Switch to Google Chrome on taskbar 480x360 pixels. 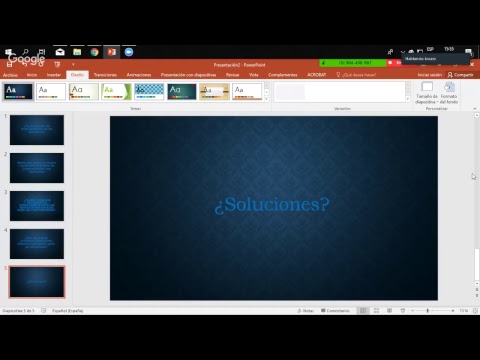click(x=95, y=52)
